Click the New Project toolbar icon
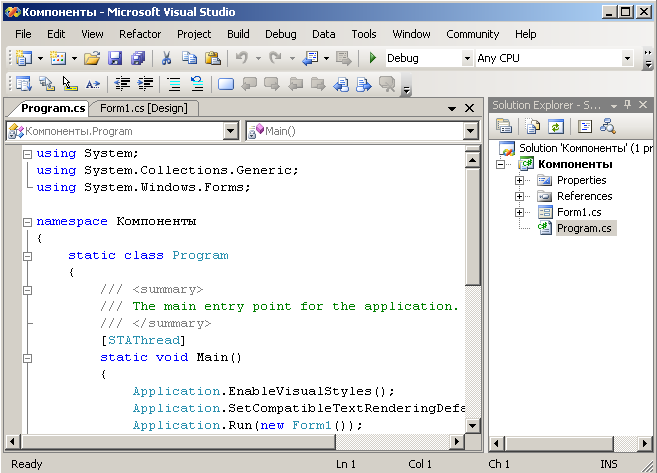The height and width of the screenshot is (473, 657). pos(24,58)
